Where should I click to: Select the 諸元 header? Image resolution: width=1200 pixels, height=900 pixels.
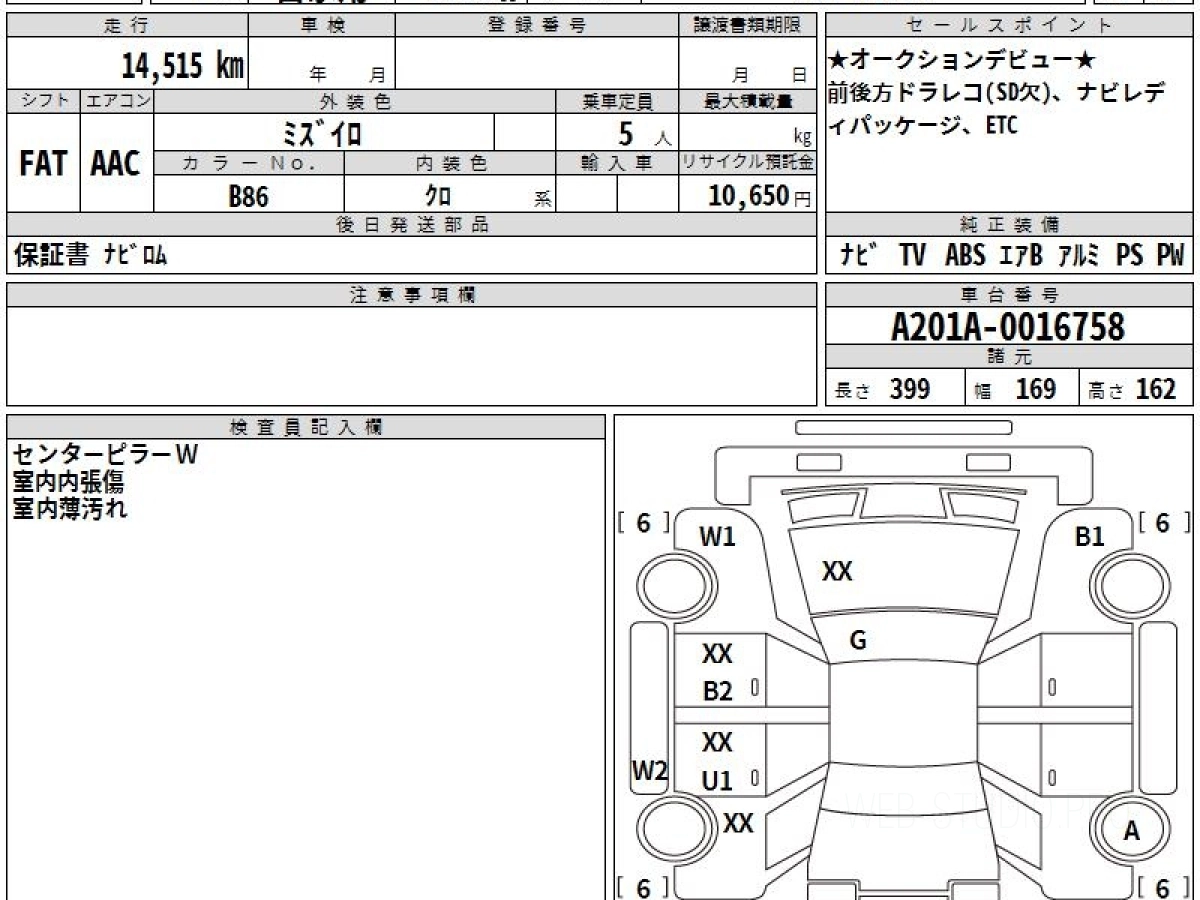coord(1010,357)
